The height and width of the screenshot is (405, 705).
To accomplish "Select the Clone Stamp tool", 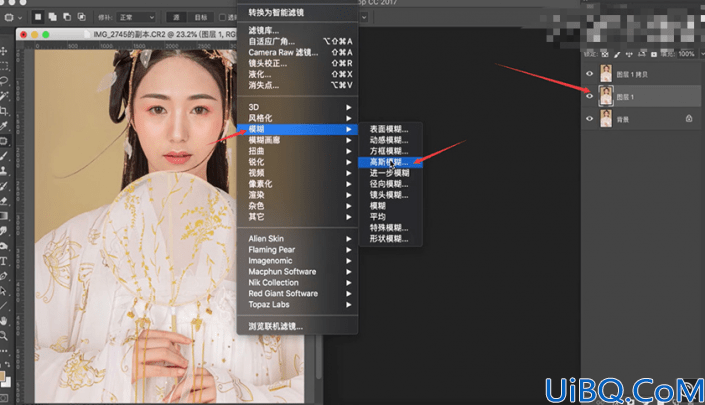I will click(x=4, y=171).
